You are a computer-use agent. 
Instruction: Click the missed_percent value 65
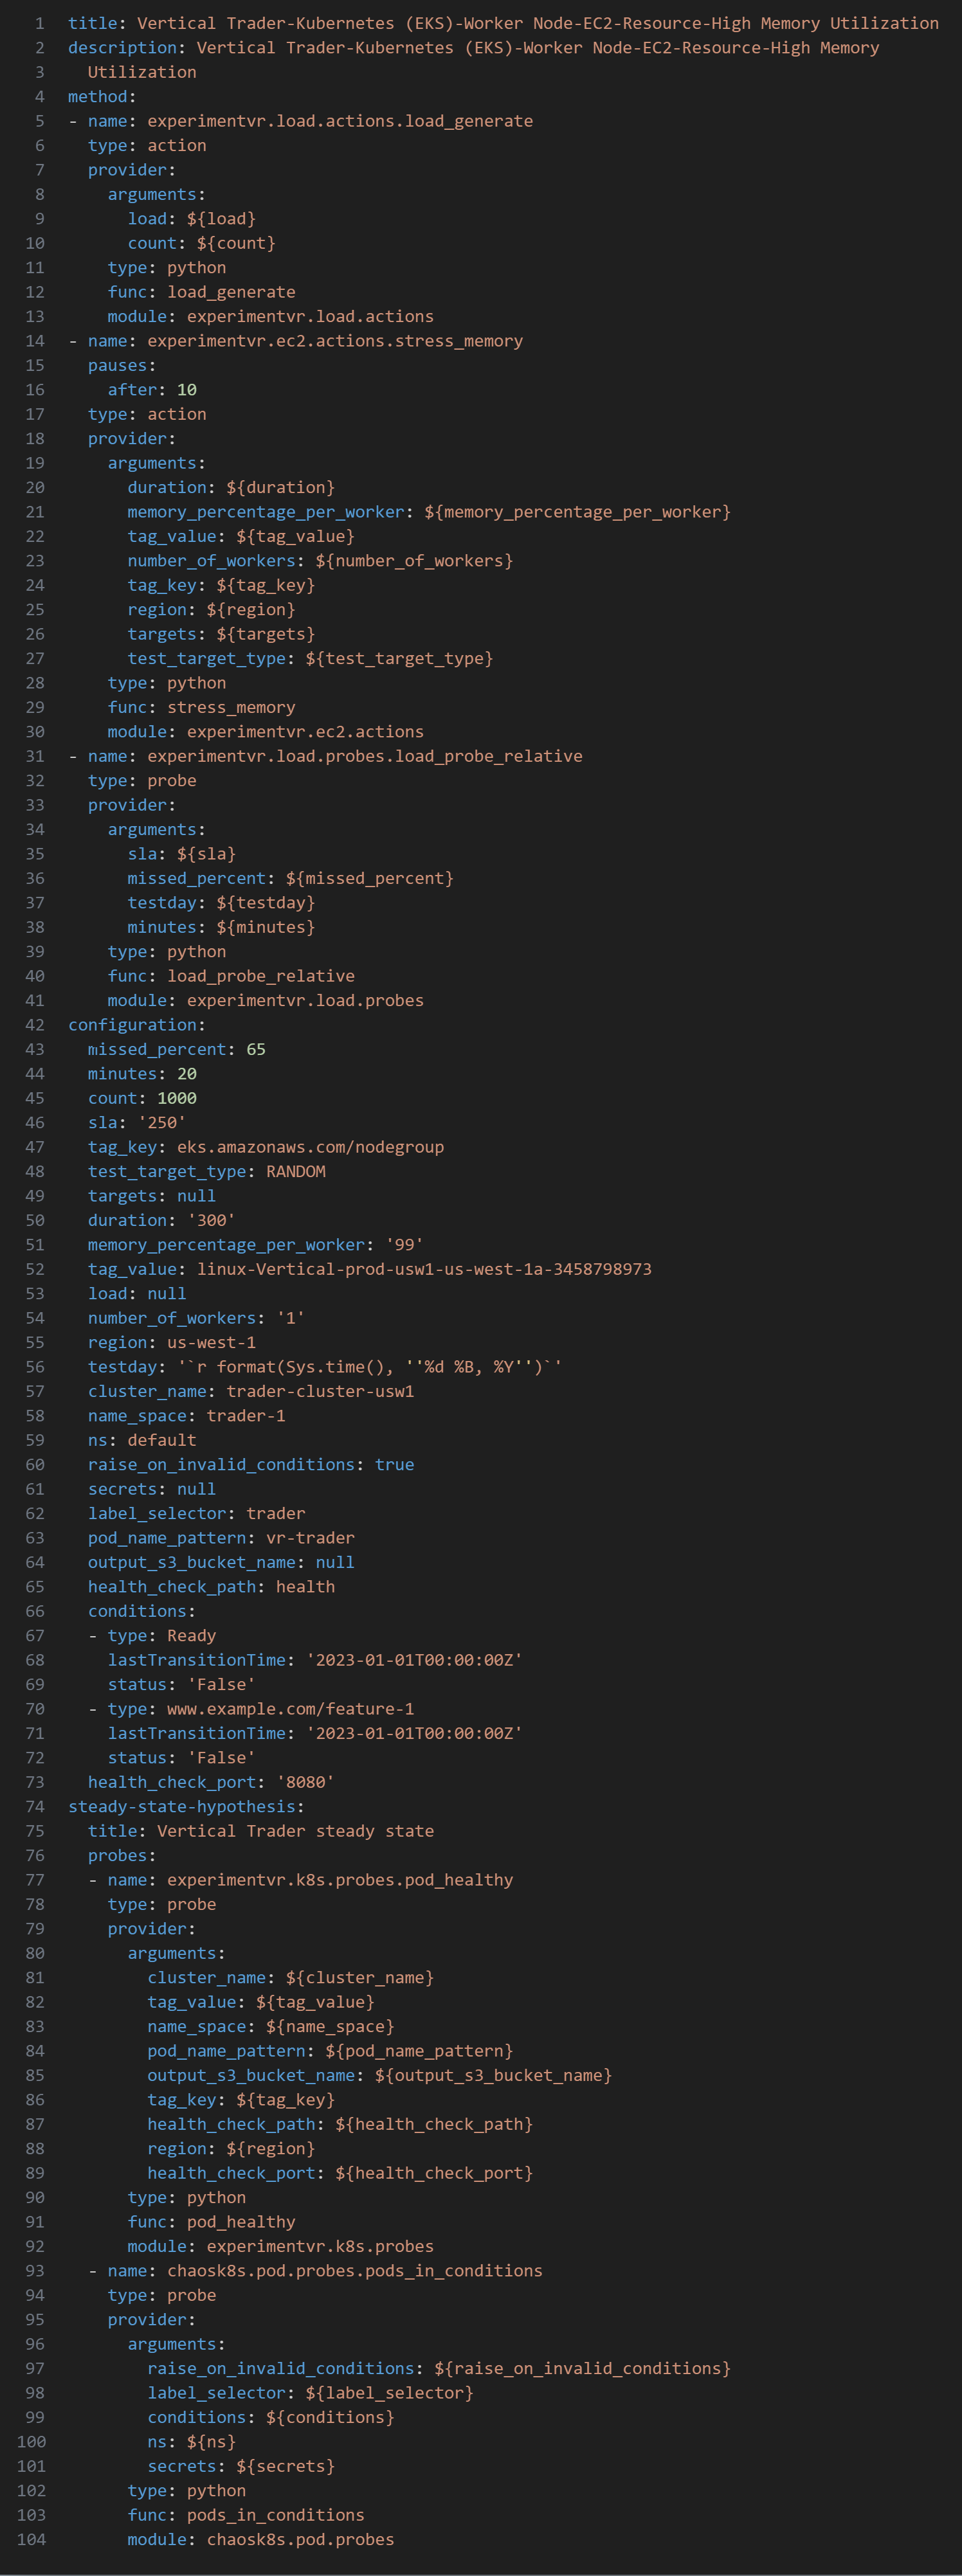(x=256, y=1049)
